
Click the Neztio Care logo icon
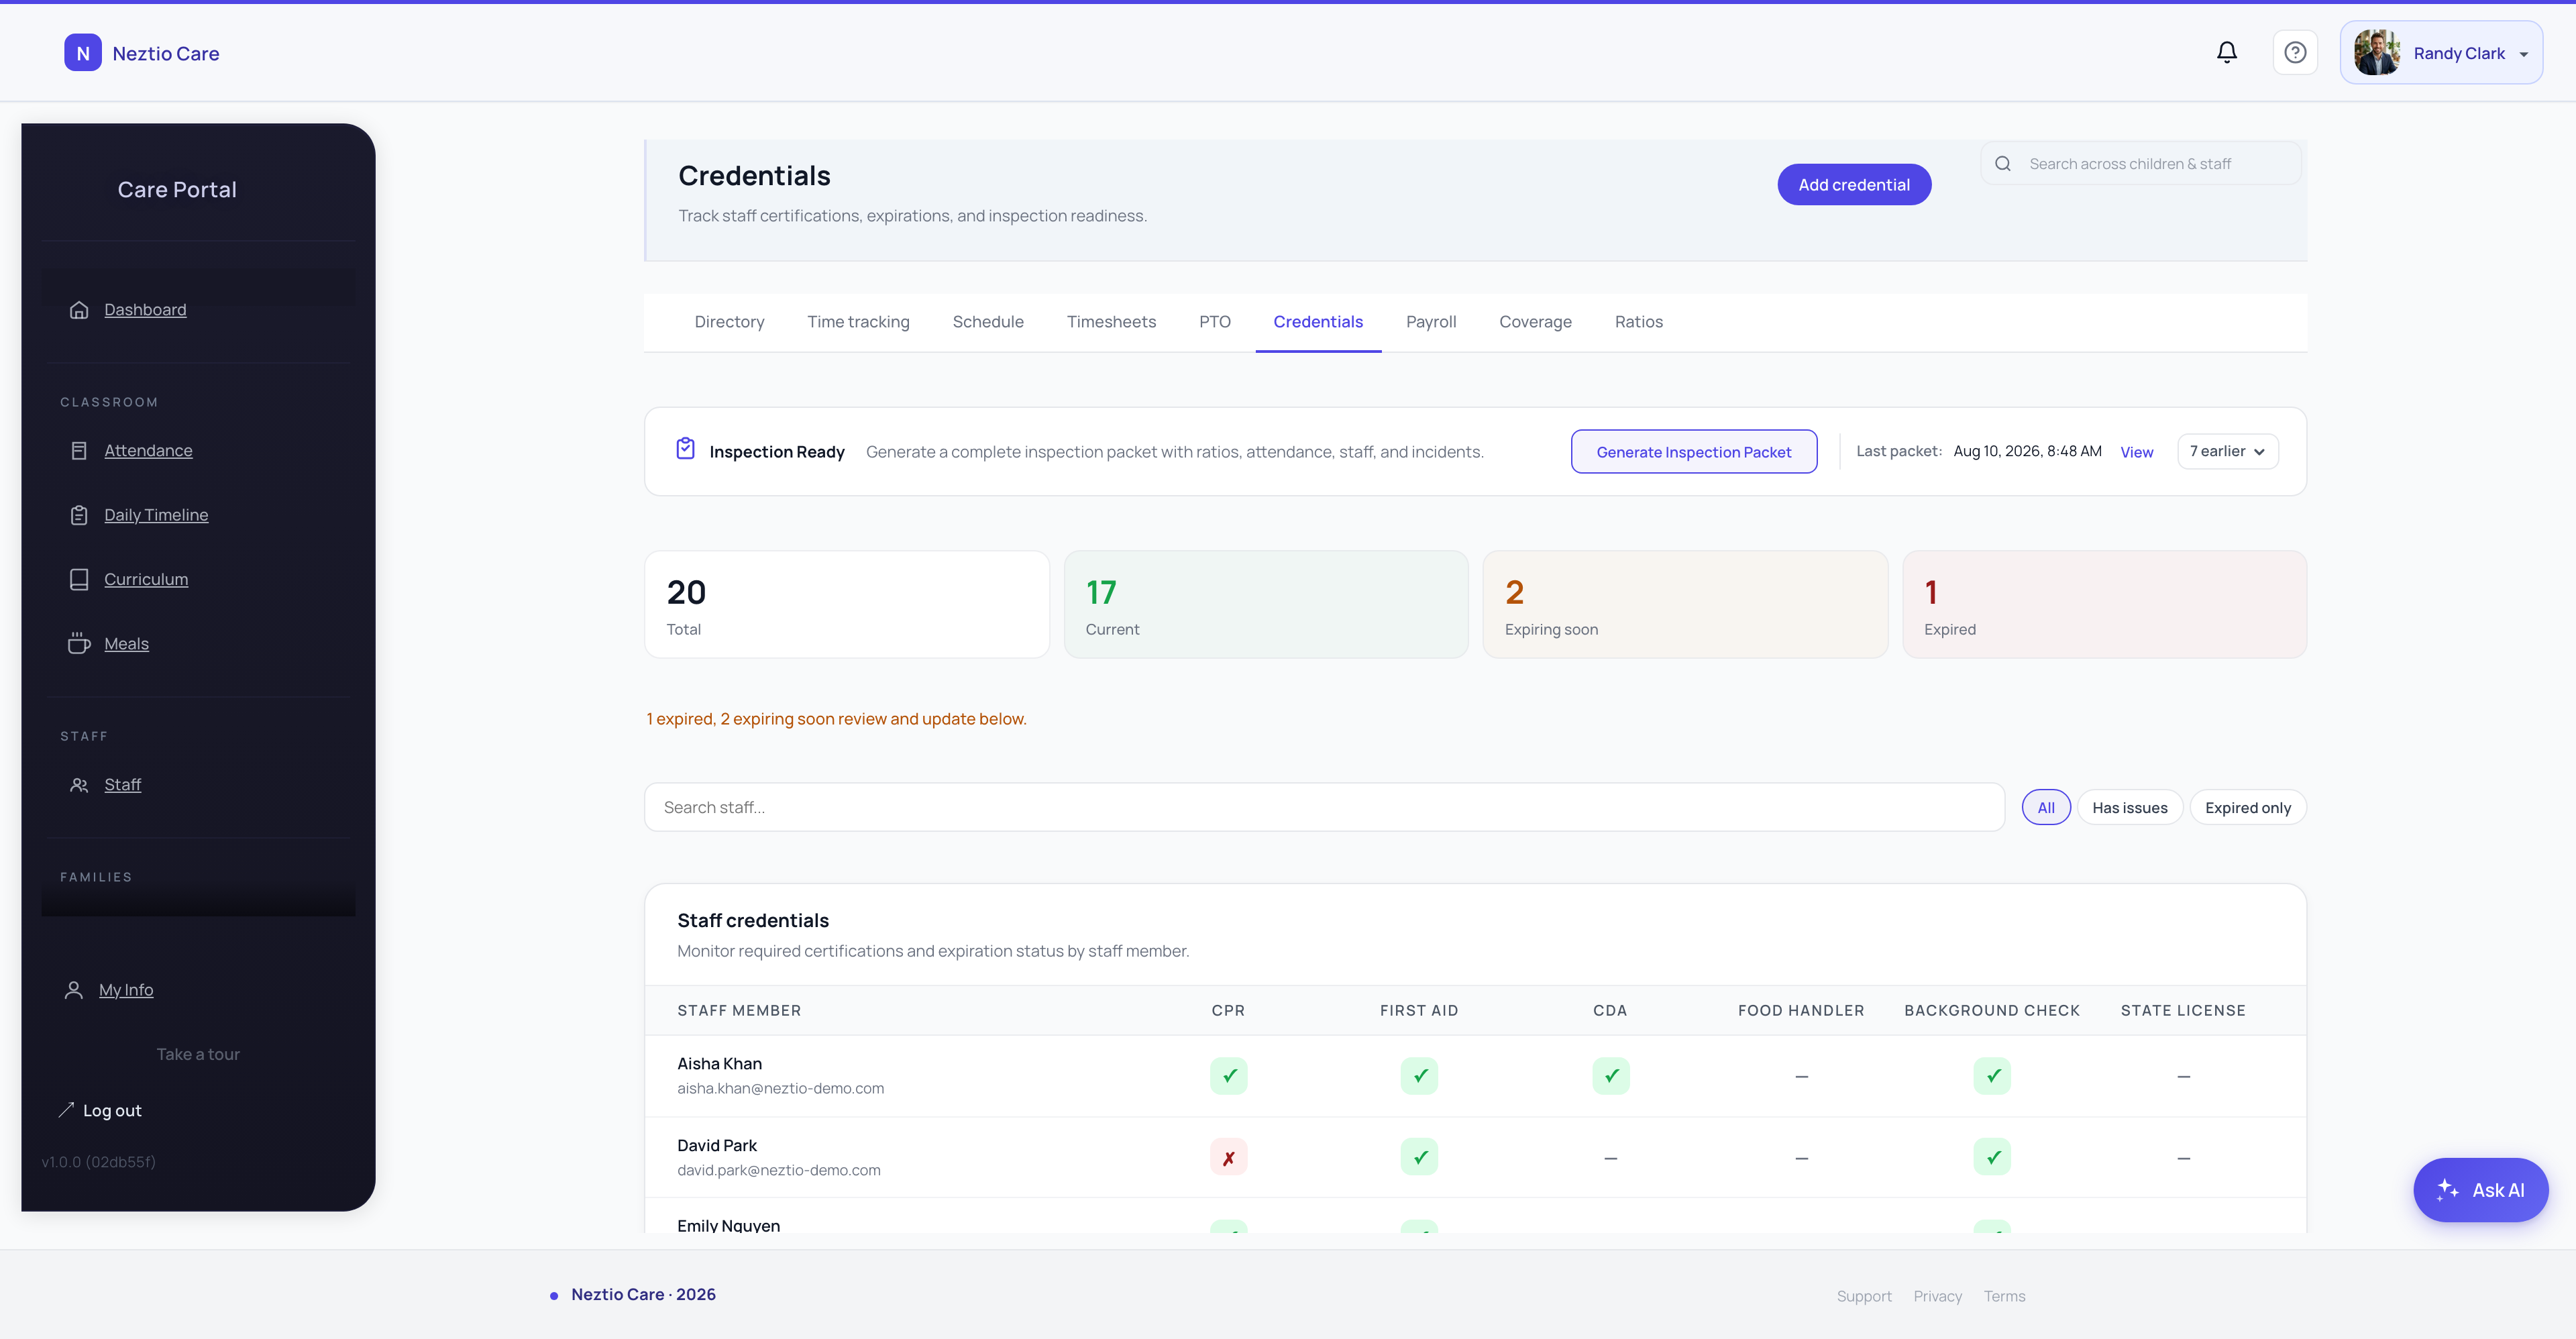(83, 53)
